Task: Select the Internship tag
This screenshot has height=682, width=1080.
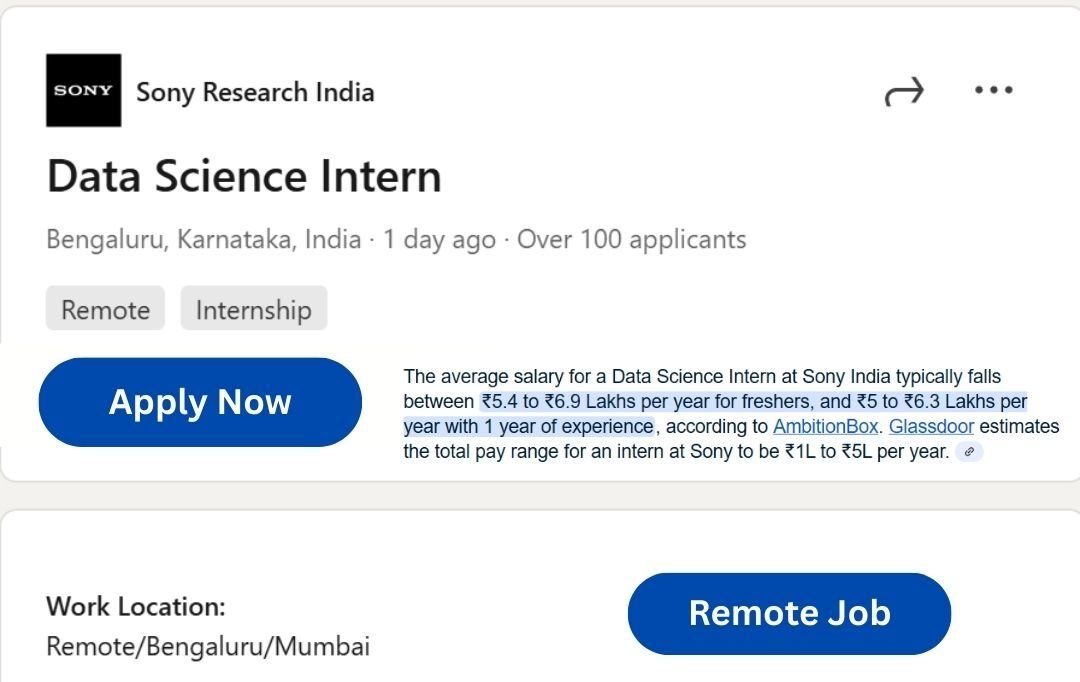Action: tap(253, 310)
